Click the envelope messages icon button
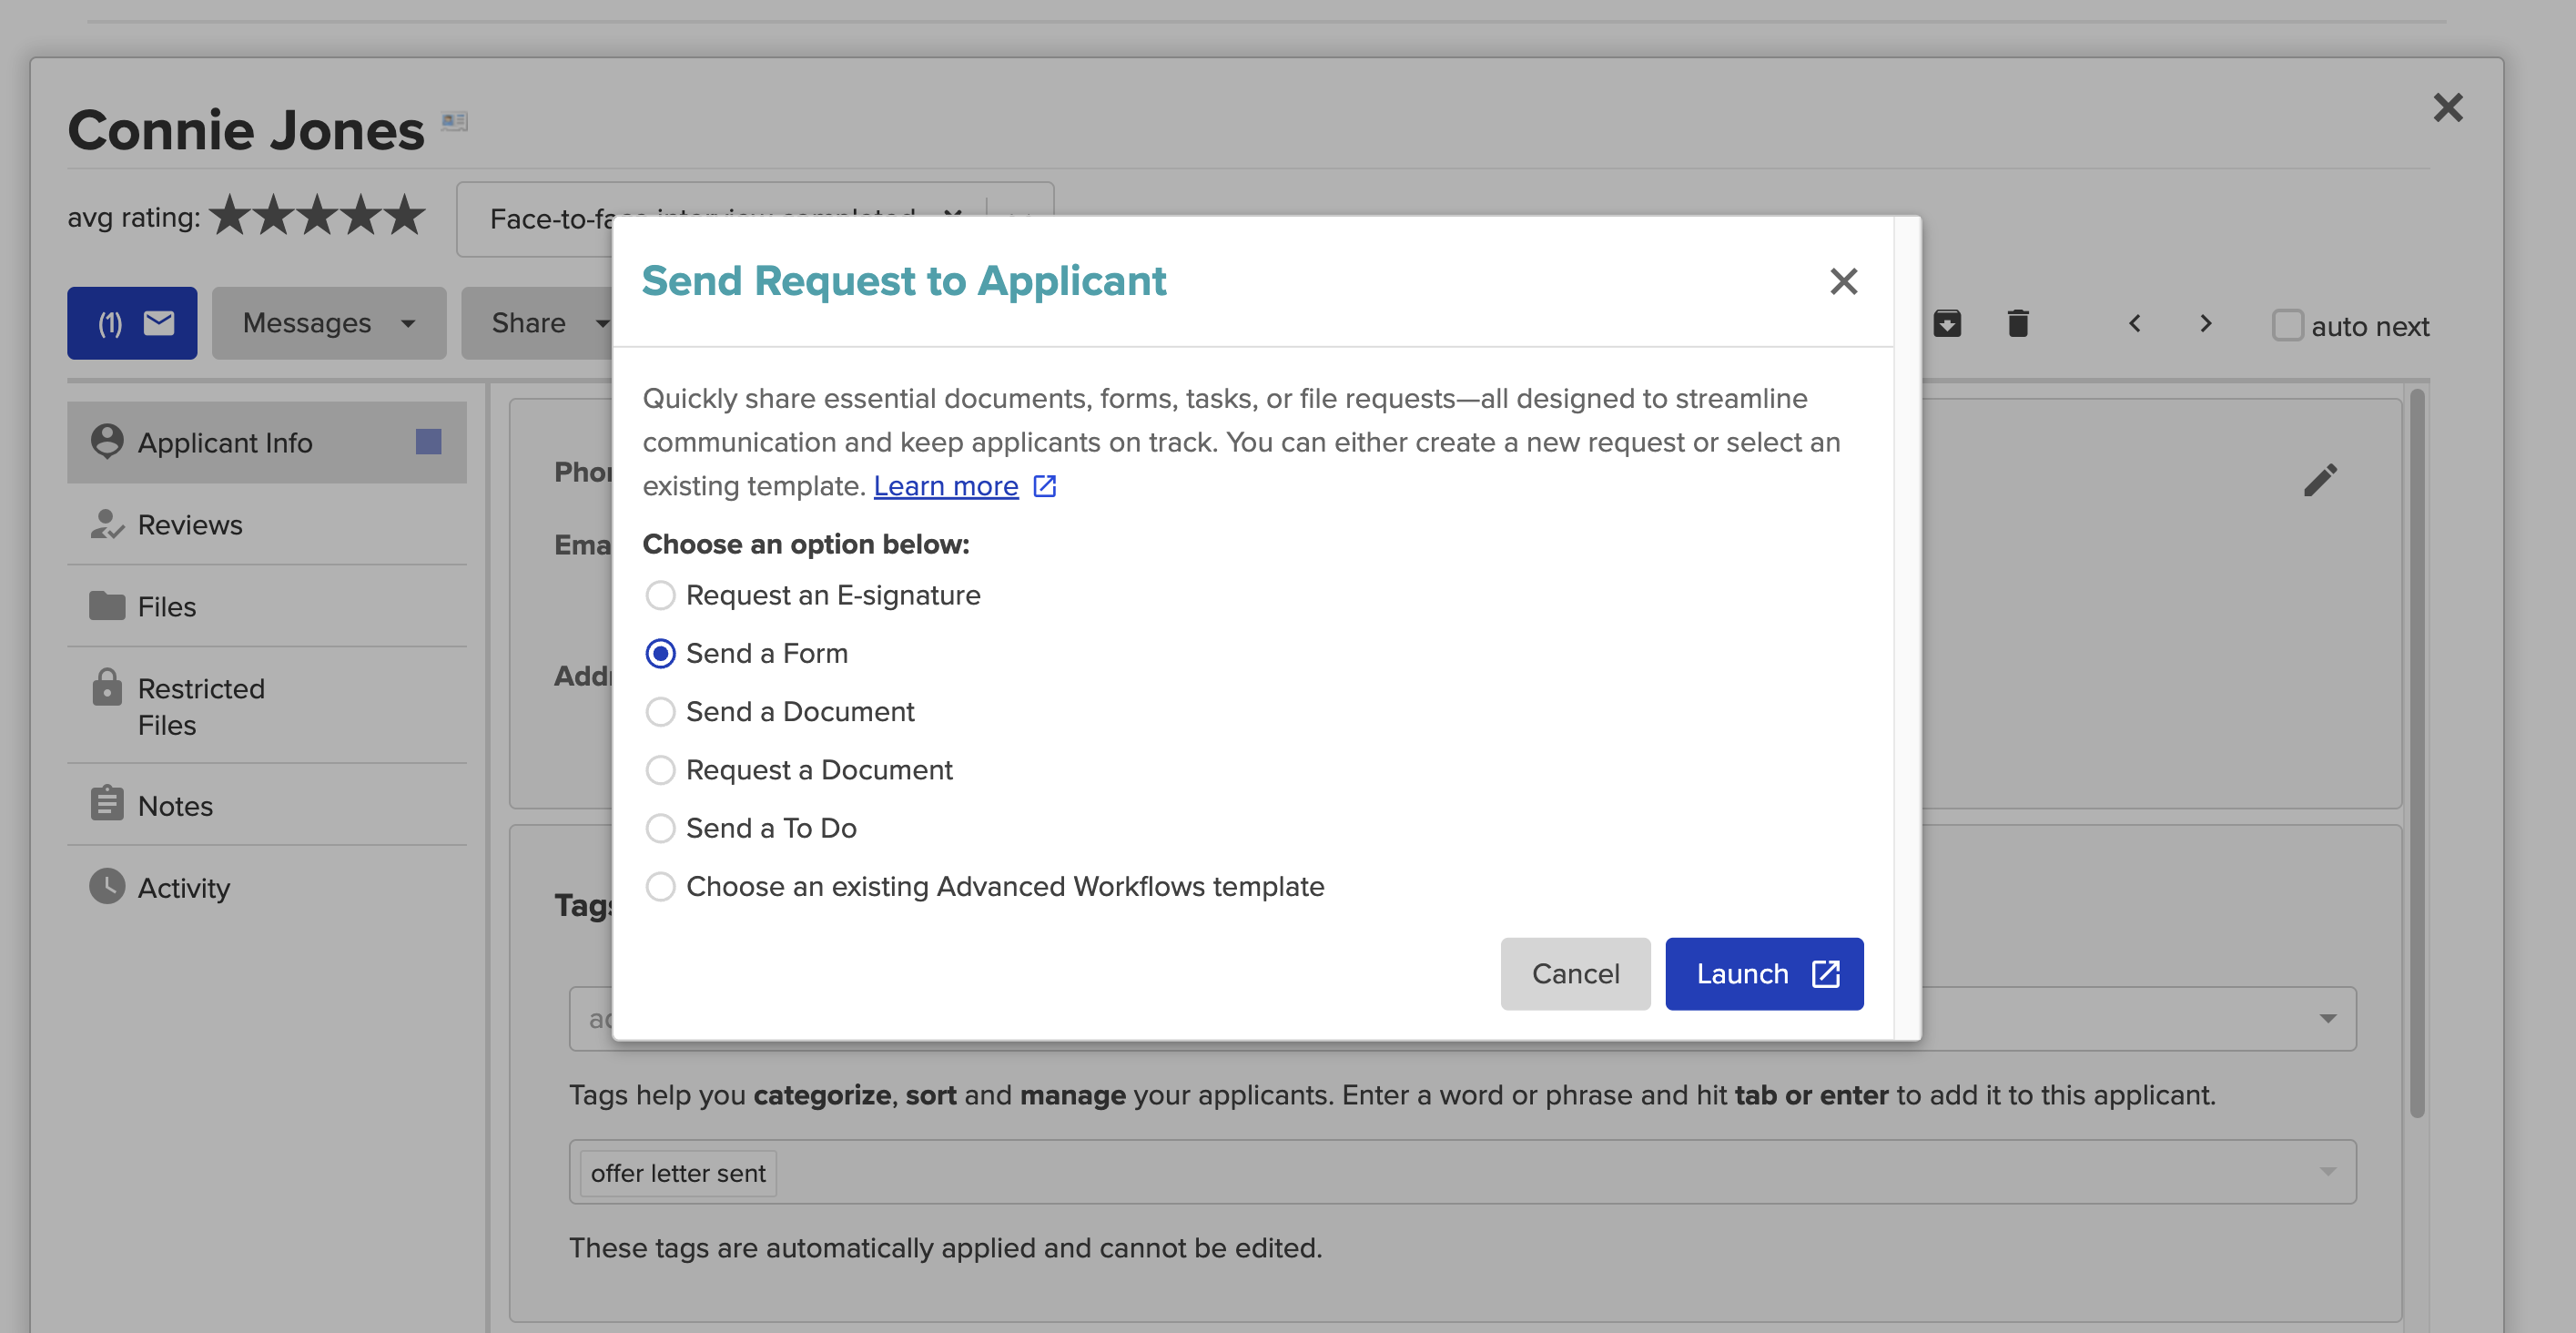The width and height of the screenshot is (2576, 1333). tap(132, 323)
